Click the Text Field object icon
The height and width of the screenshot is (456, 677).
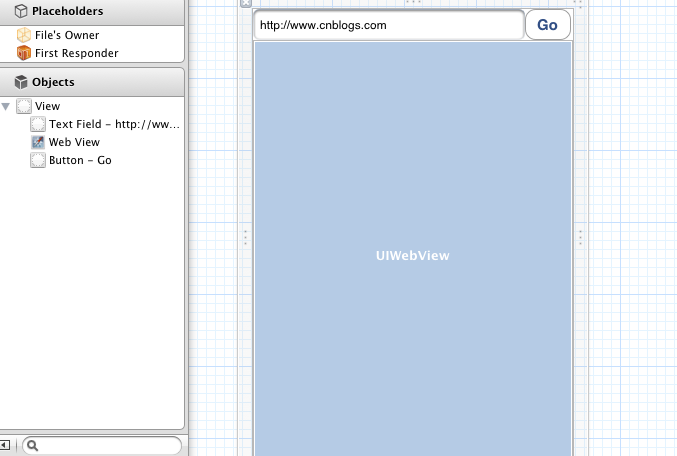(x=38, y=124)
